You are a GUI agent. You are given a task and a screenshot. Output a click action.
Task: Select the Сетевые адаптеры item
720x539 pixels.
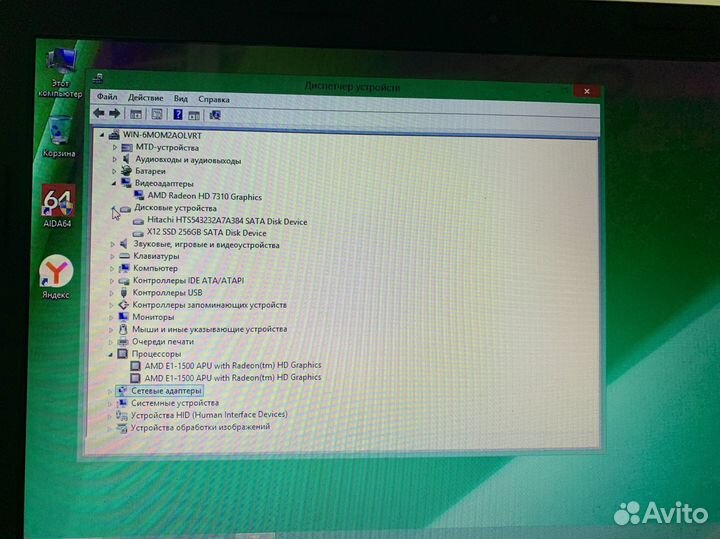pyautogui.click(x=166, y=391)
